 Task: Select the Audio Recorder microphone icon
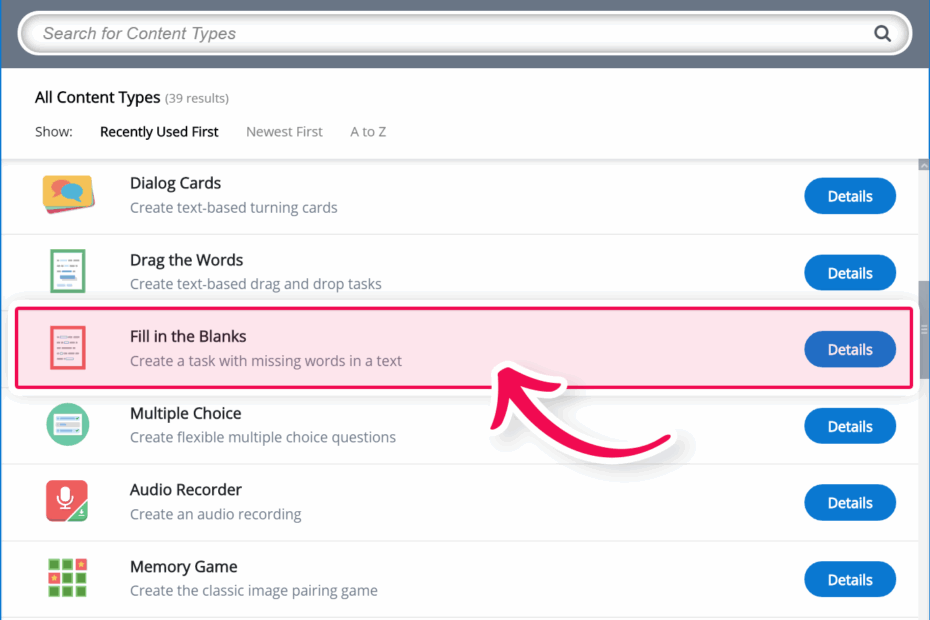[x=67, y=501]
